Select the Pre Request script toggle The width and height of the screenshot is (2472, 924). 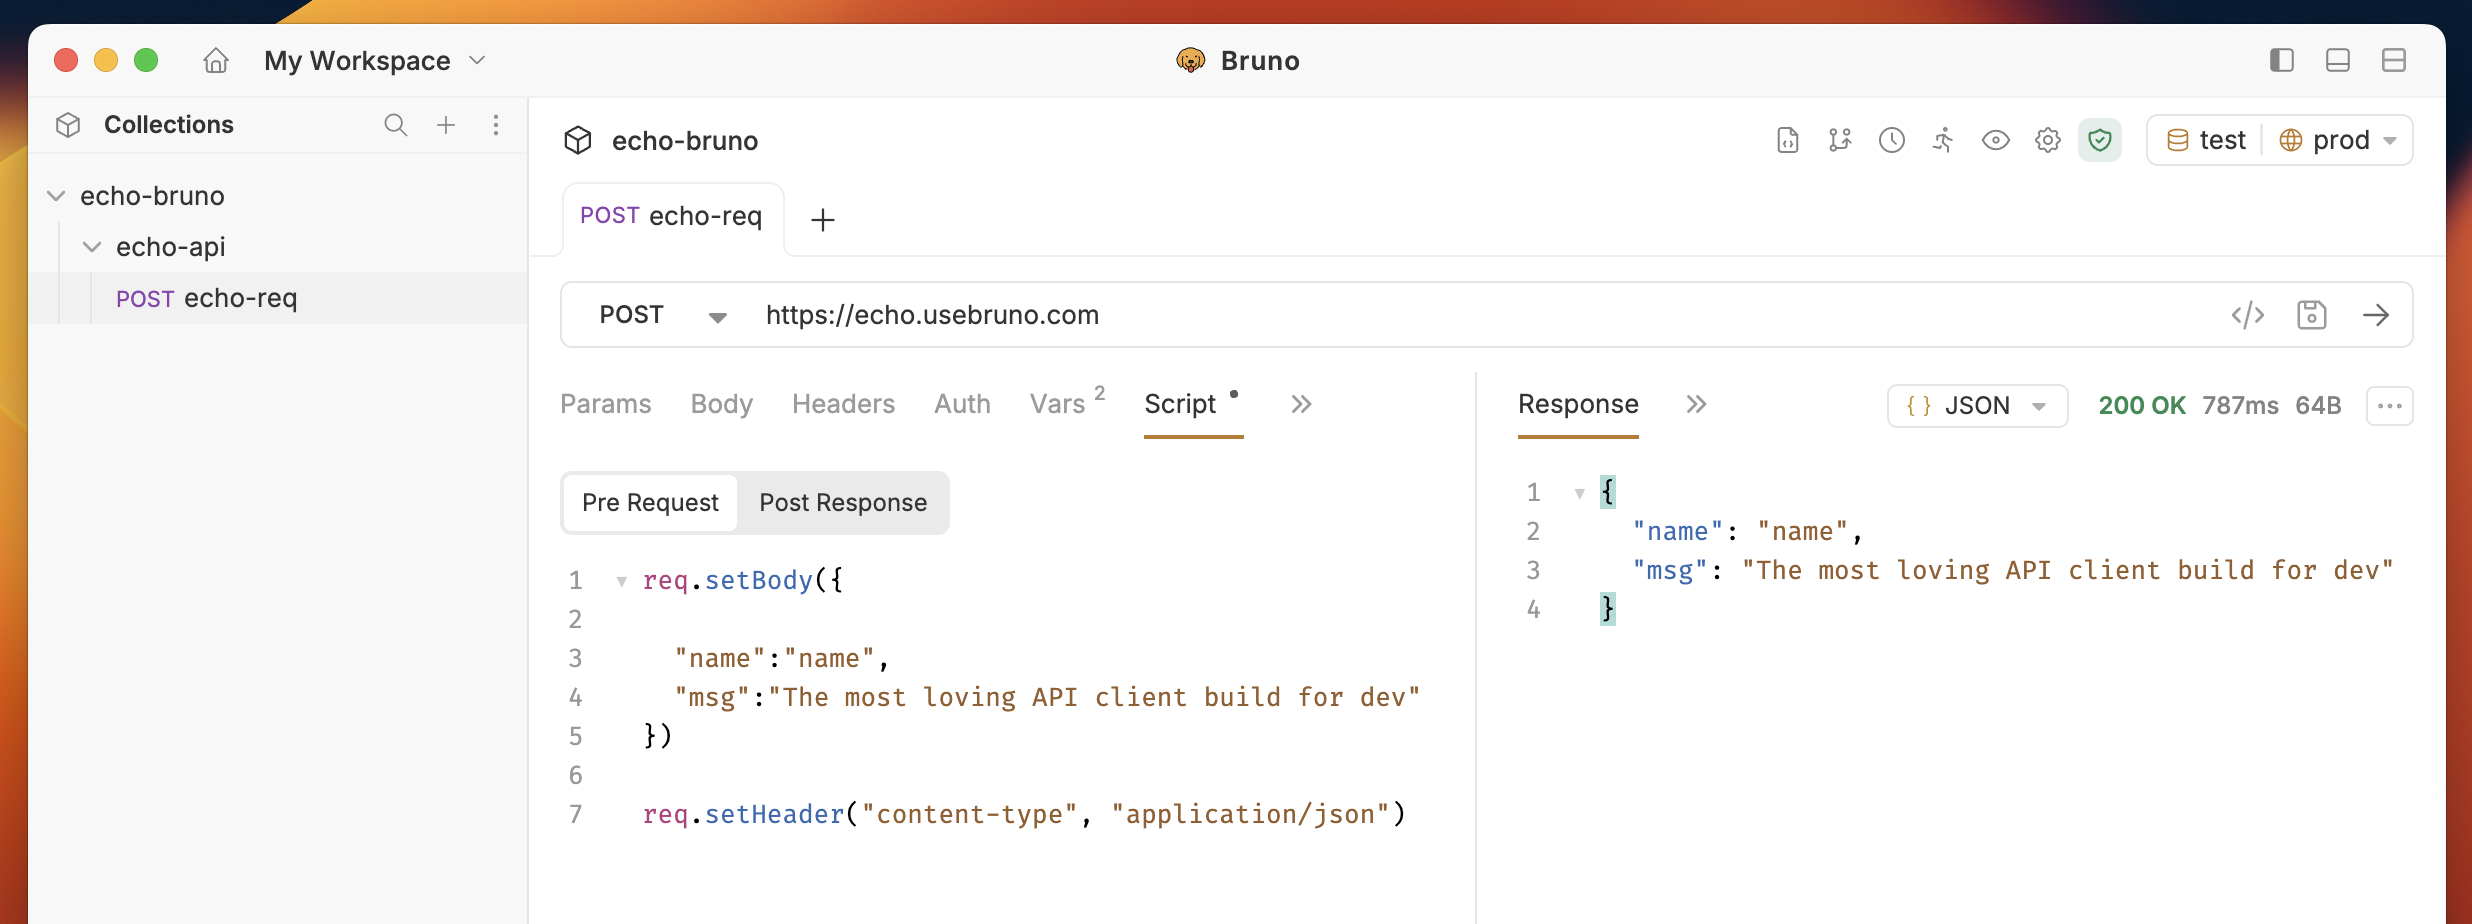click(650, 503)
